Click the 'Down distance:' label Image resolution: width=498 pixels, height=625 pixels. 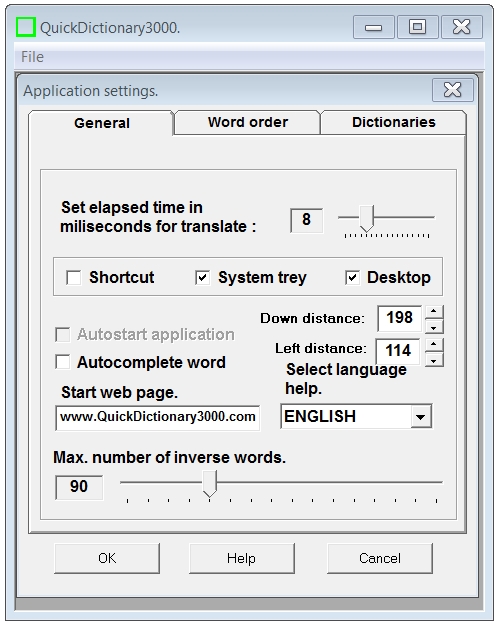pos(312,318)
